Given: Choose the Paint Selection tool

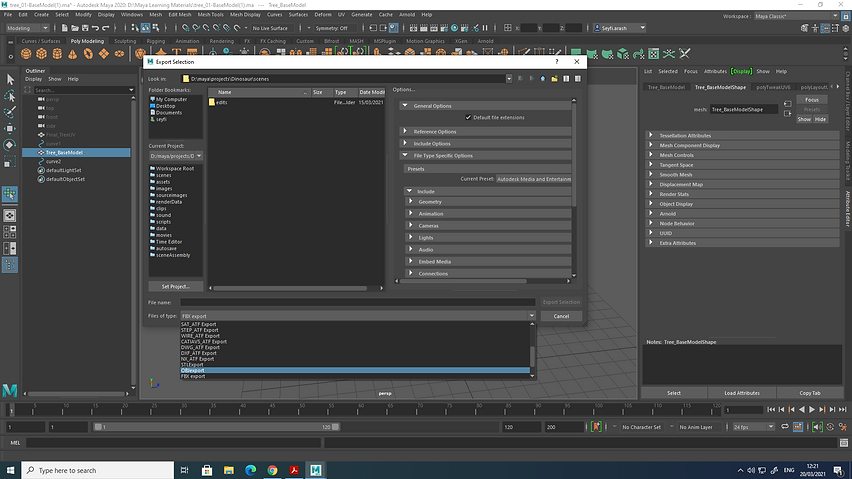Looking at the screenshot, I should (x=10, y=112).
